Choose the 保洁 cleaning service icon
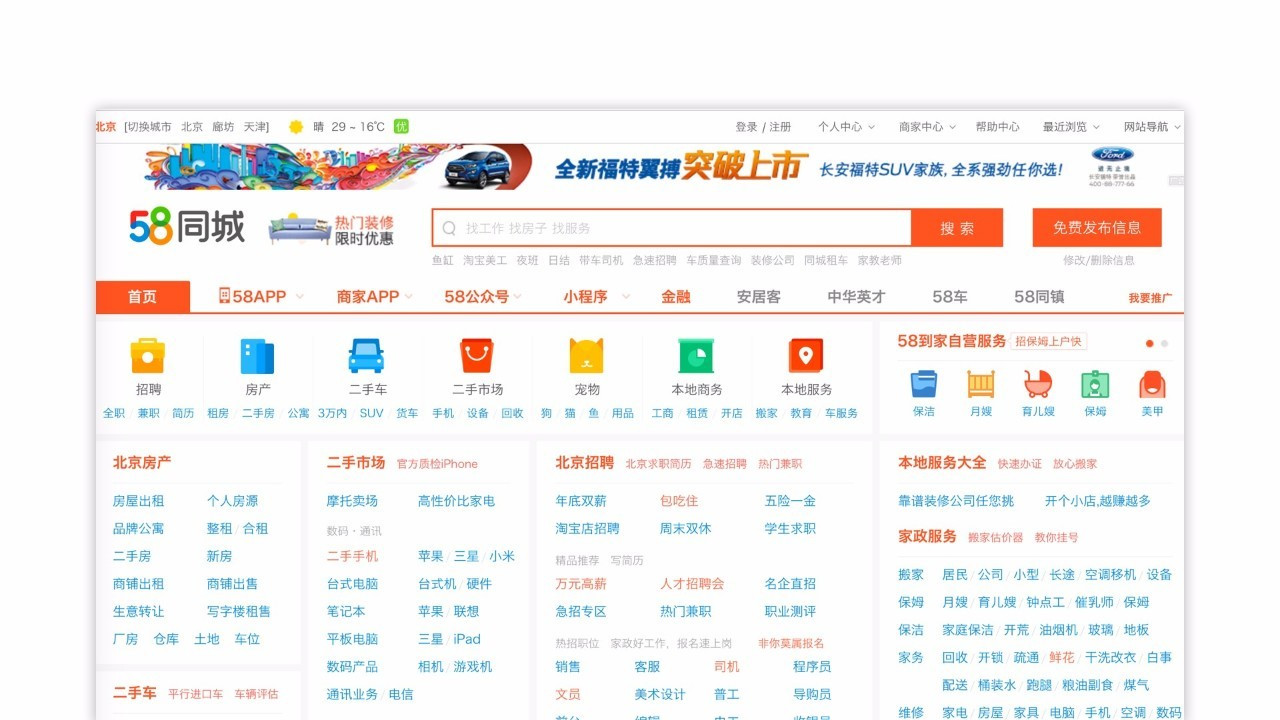This screenshot has width=1280, height=720. click(924, 384)
